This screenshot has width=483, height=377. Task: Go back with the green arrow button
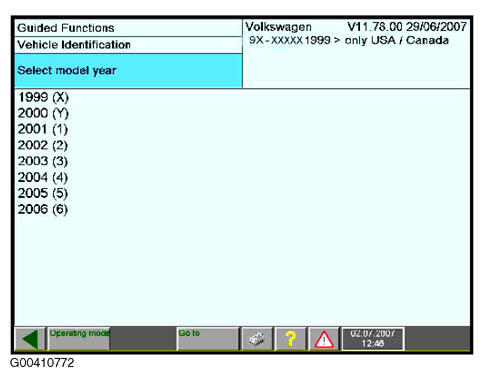coord(30,339)
